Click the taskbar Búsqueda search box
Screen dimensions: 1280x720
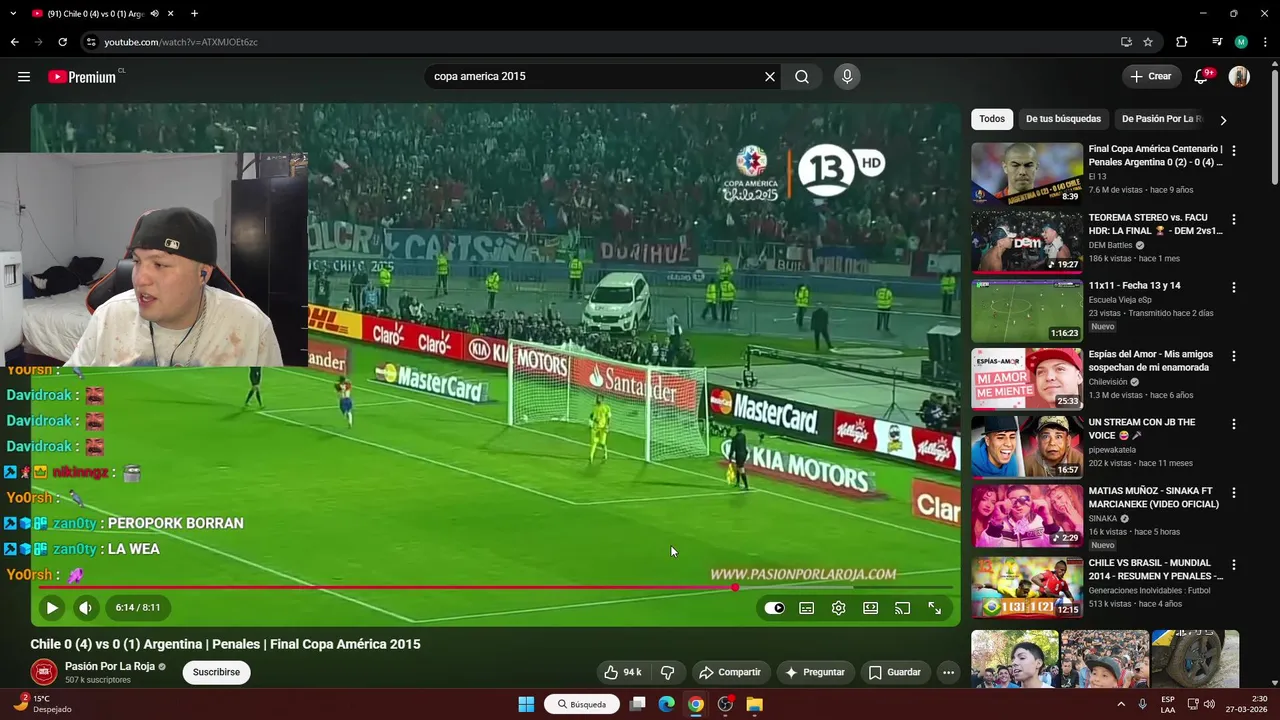[x=582, y=704]
